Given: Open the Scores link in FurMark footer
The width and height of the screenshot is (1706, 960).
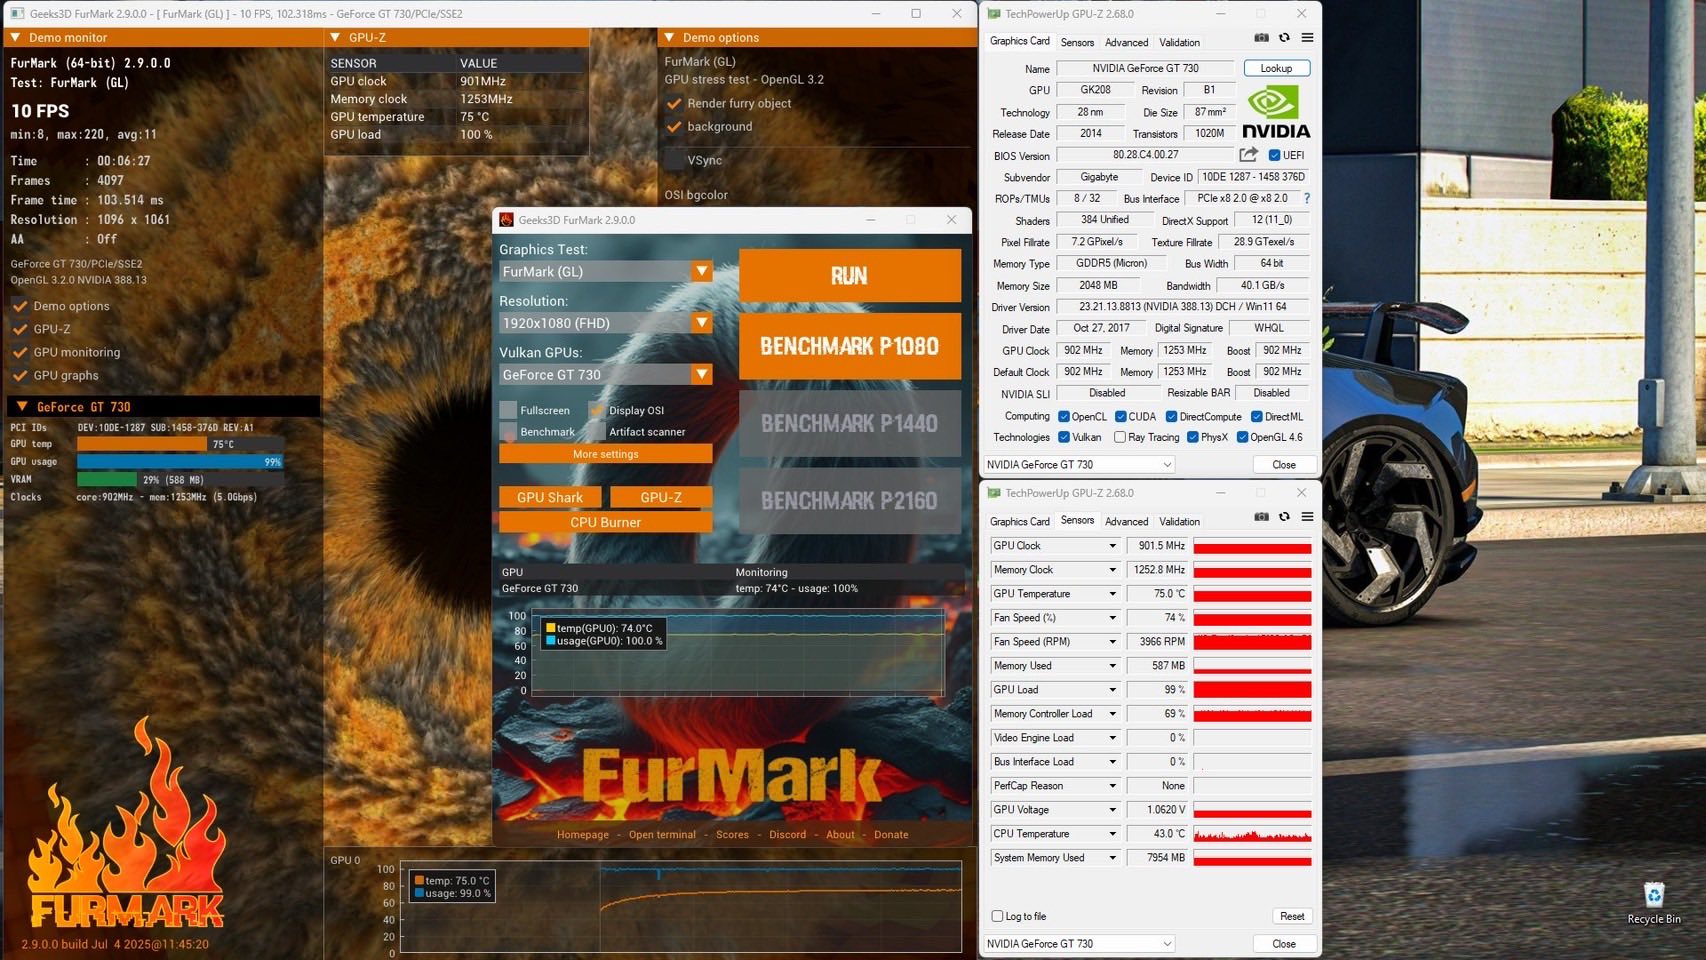Looking at the screenshot, I should tap(732, 835).
